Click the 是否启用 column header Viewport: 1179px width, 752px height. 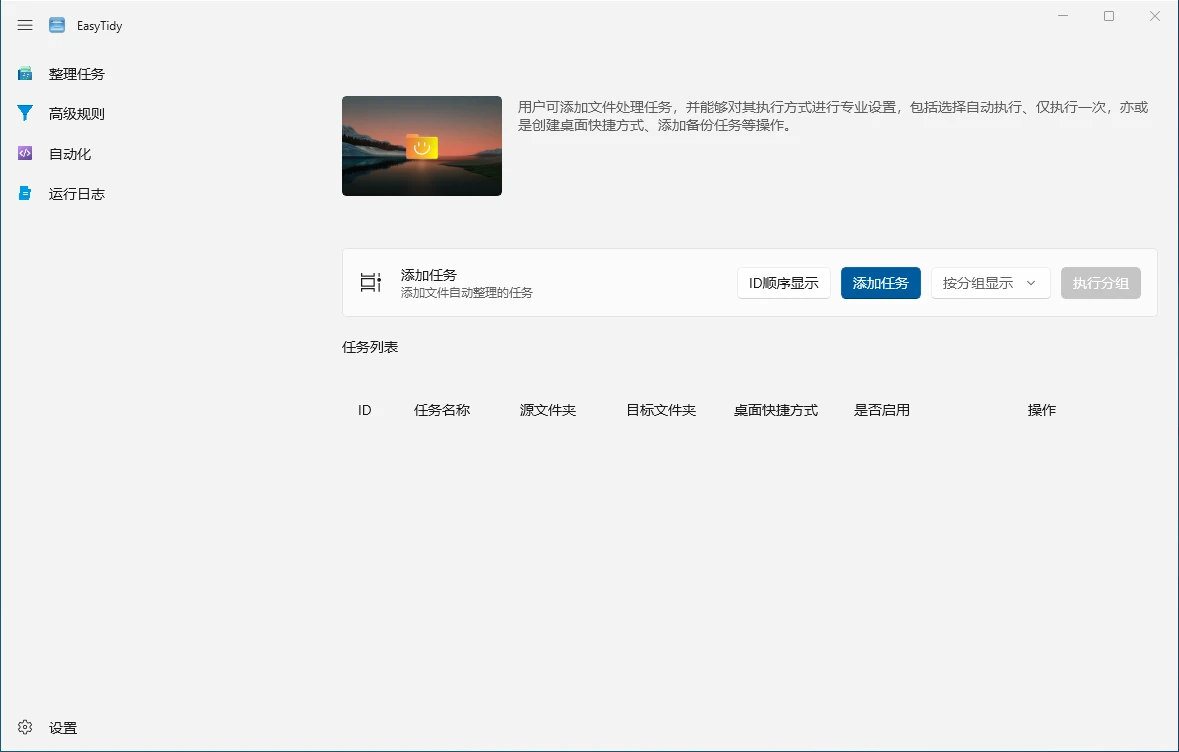click(x=882, y=410)
